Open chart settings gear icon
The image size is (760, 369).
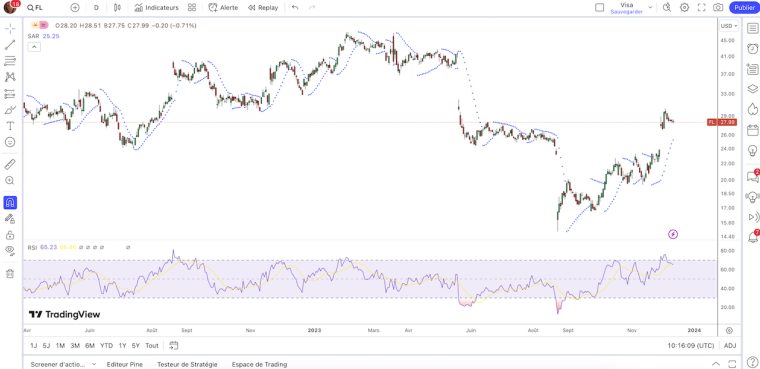click(684, 7)
